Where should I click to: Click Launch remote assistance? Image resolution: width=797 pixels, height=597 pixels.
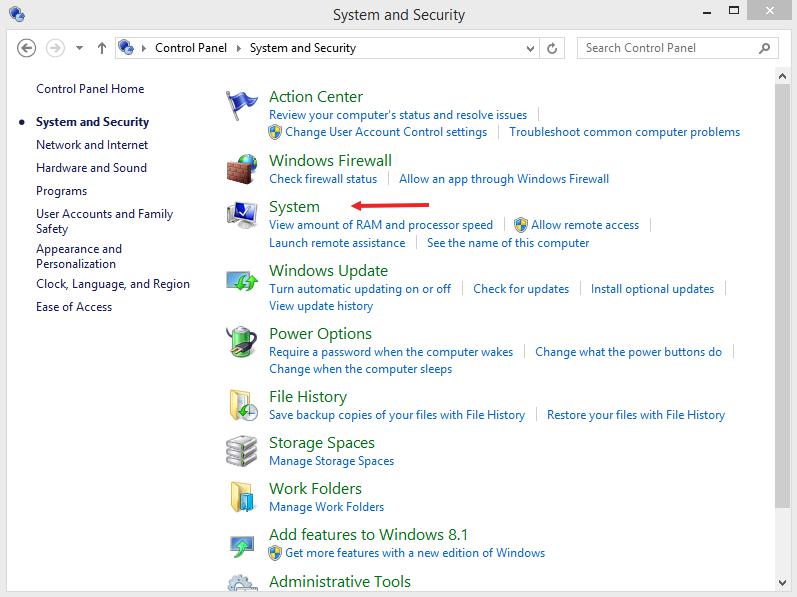[337, 243]
